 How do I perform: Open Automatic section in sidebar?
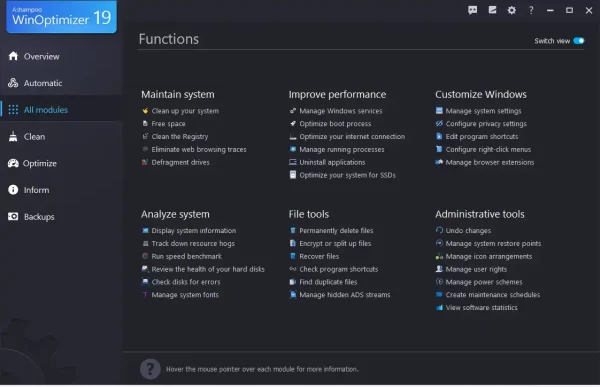coord(61,83)
